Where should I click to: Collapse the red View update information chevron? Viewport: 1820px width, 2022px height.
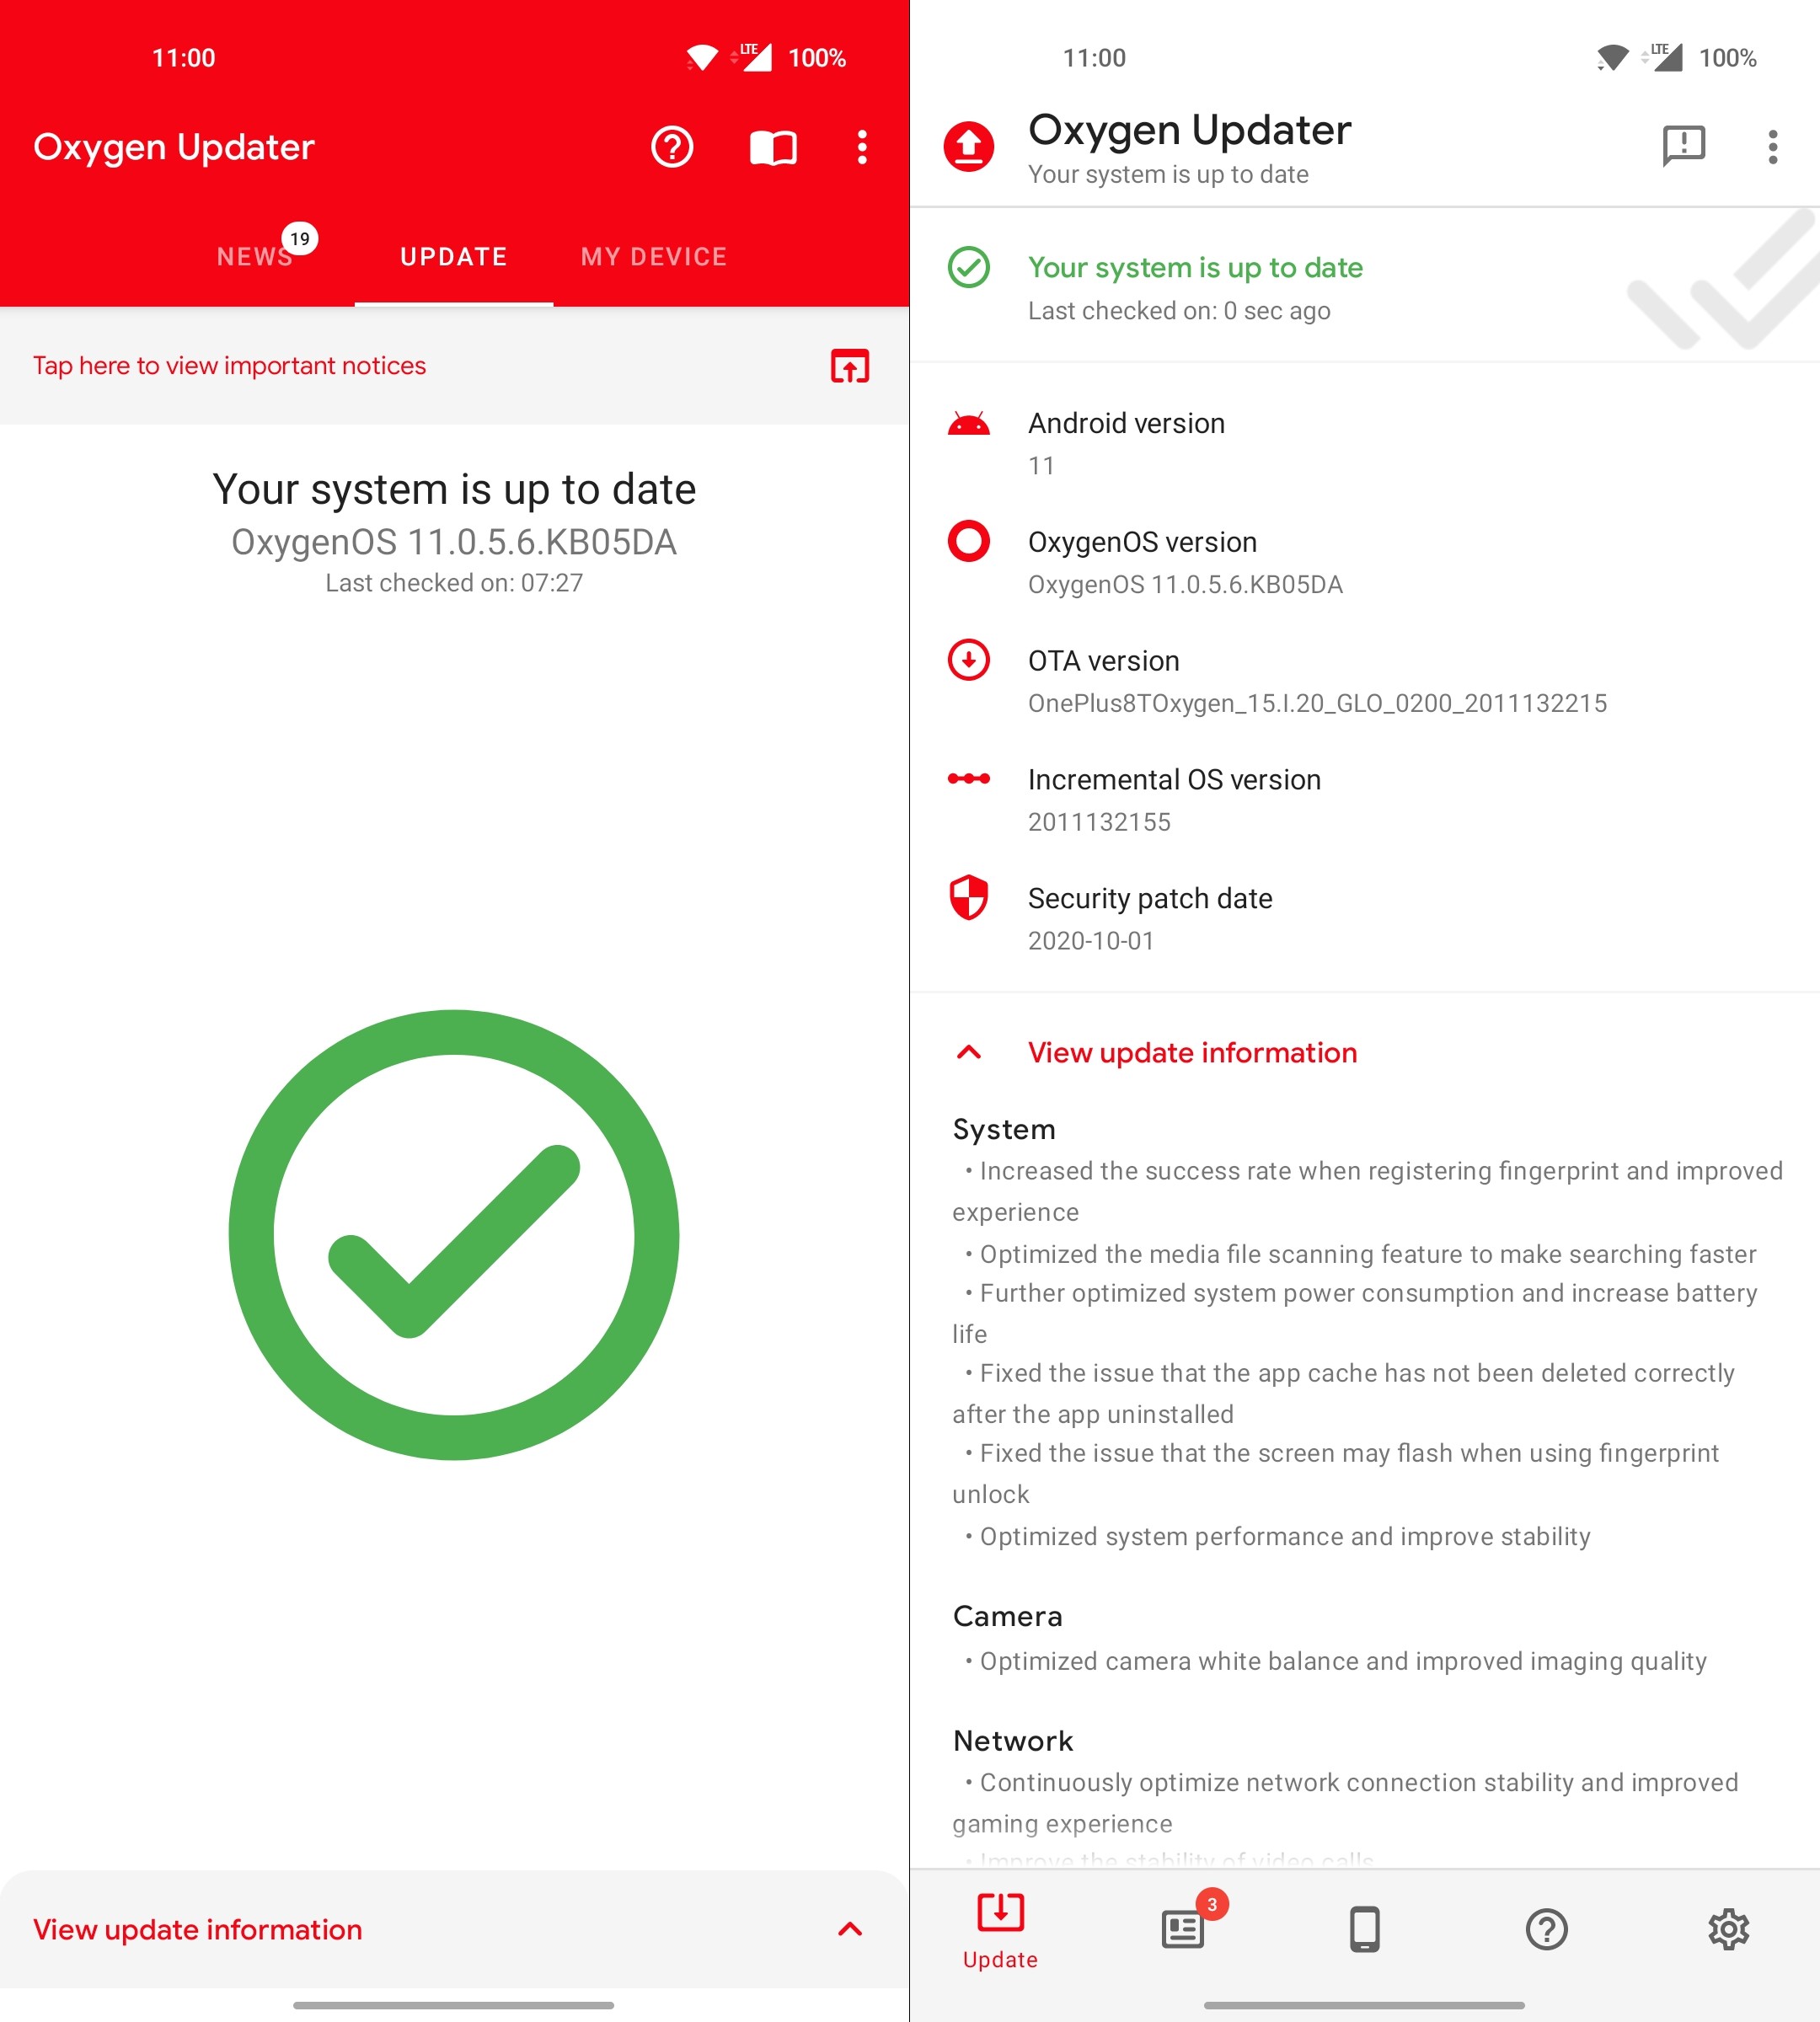tap(969, 1052)
